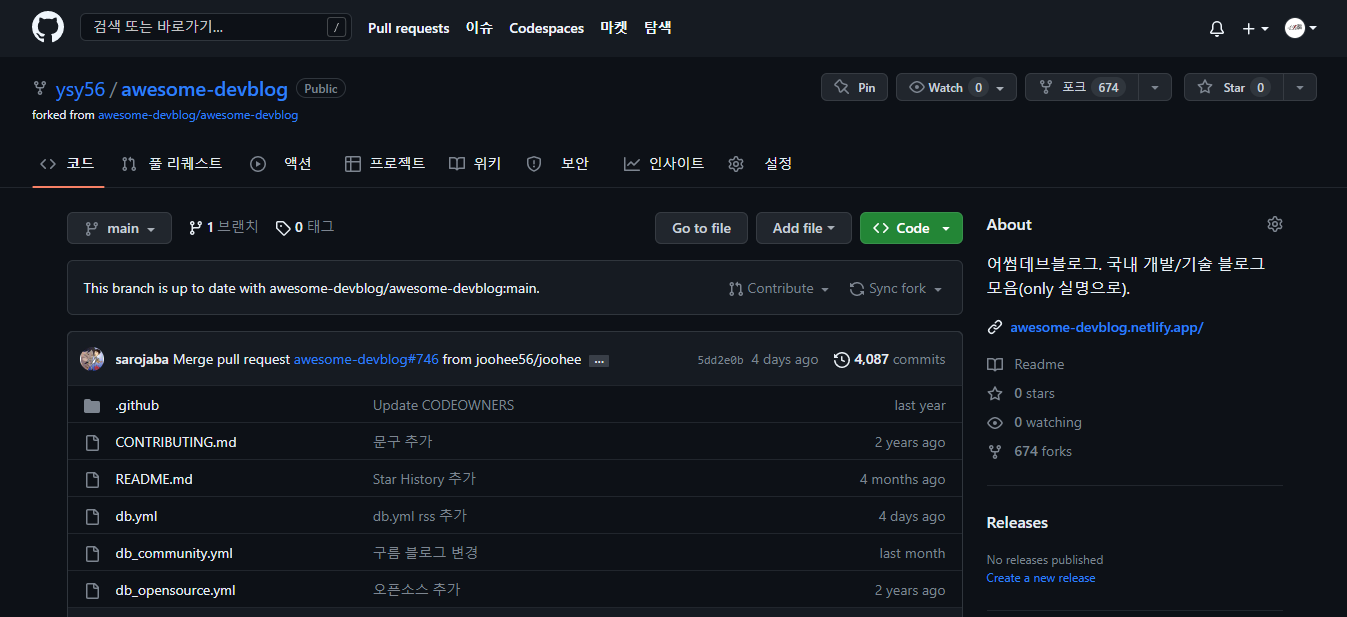
Task: Expand the fork options dropdown arrow
Action: 1155,87
